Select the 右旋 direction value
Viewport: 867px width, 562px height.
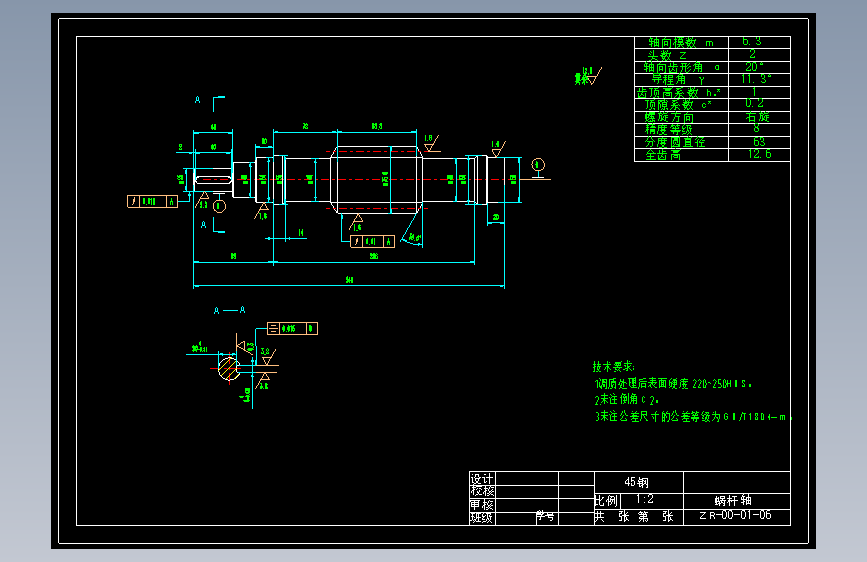point(758,117)
